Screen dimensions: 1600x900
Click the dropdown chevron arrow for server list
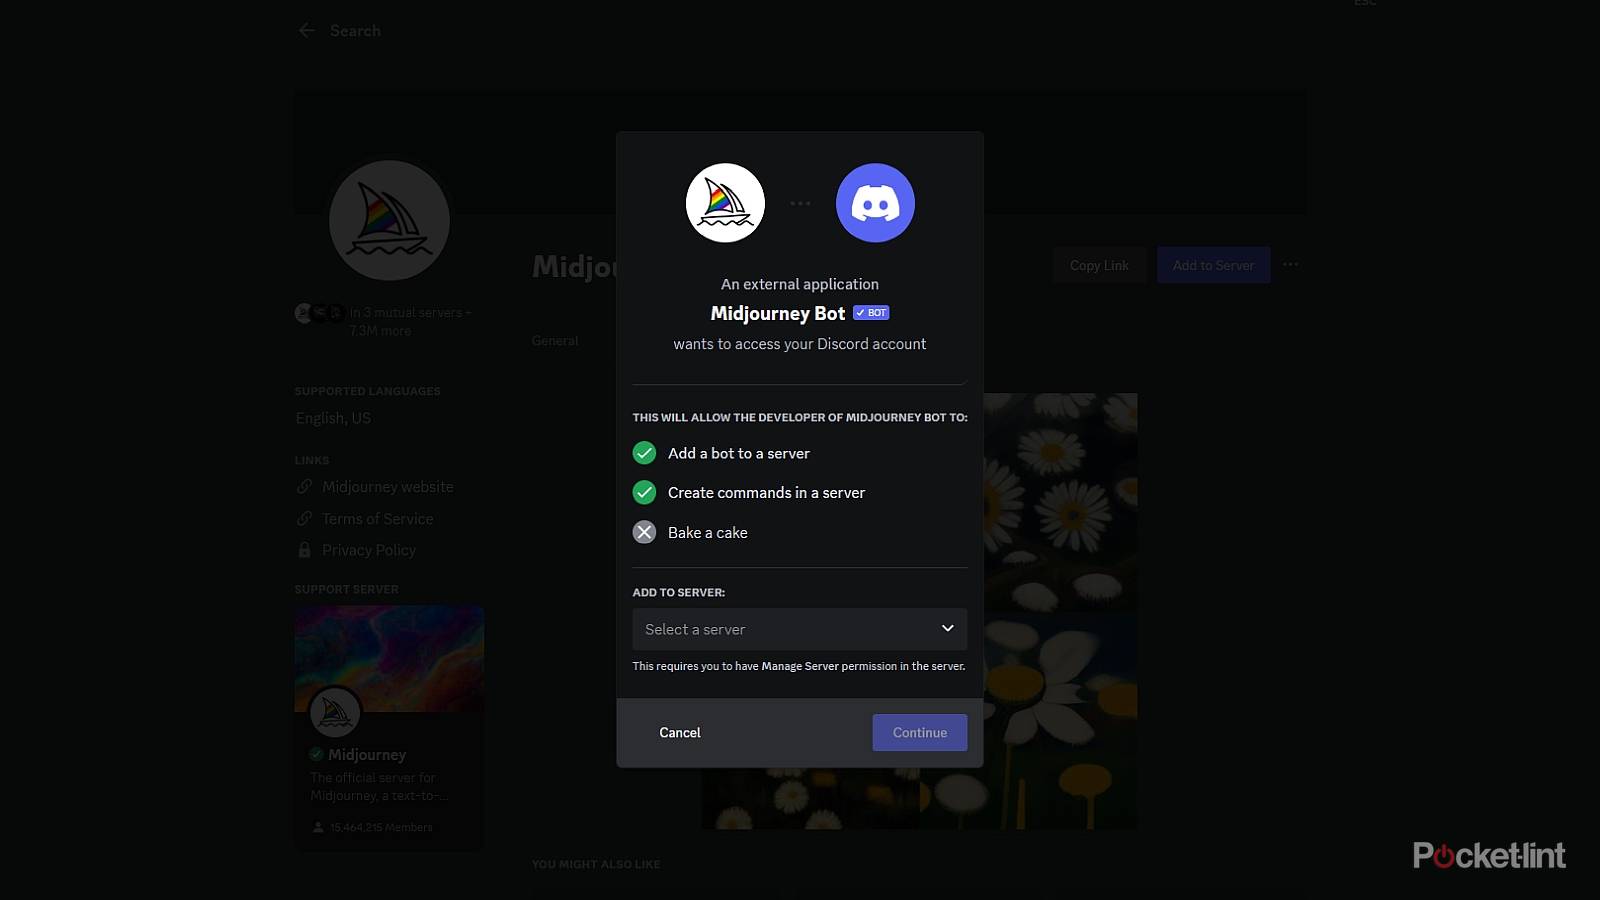947,629
